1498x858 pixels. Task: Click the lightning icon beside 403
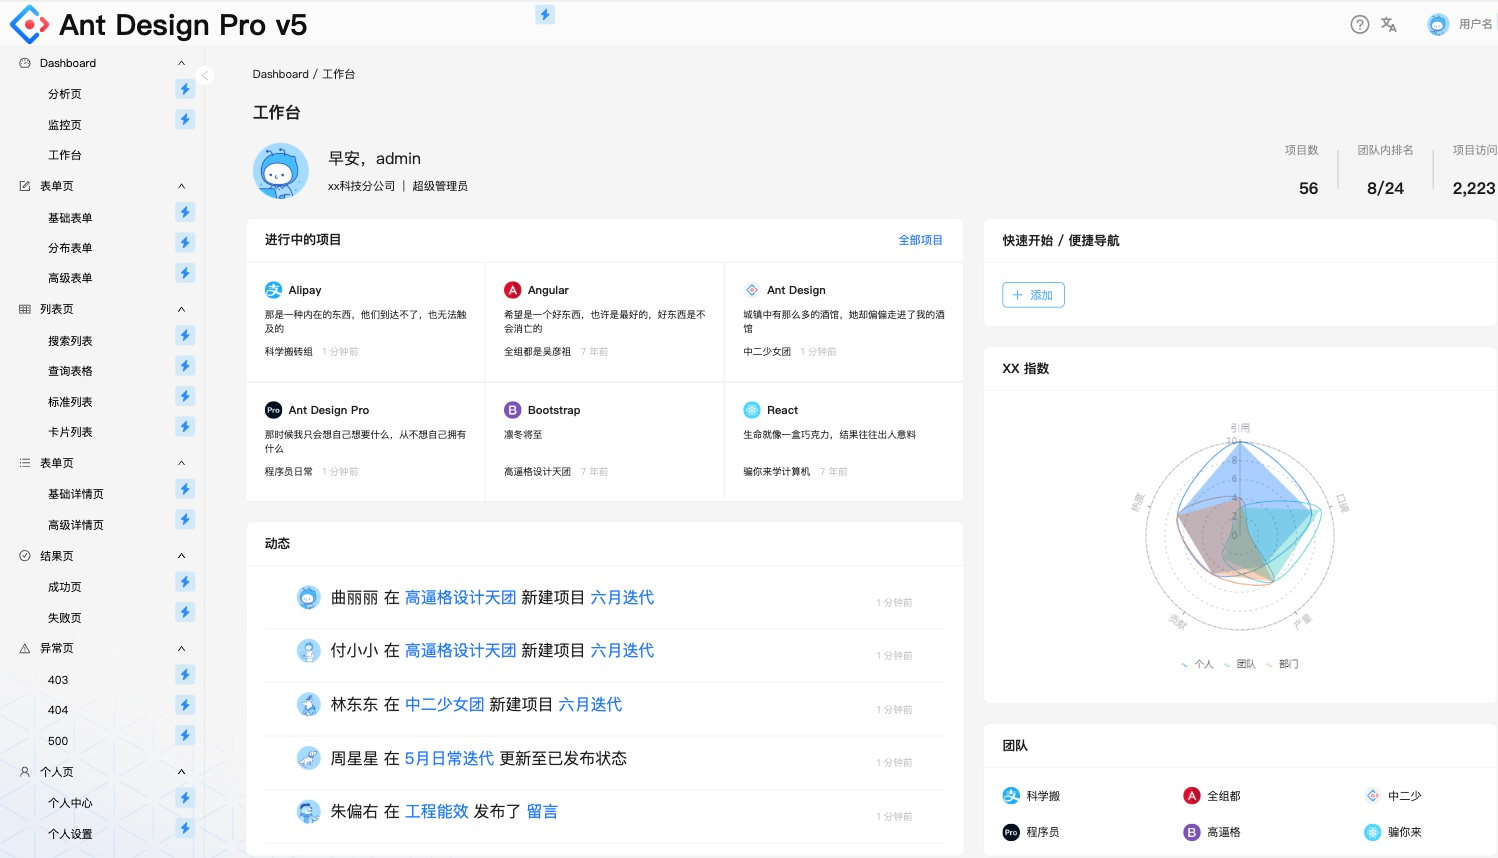click(185, 674)
